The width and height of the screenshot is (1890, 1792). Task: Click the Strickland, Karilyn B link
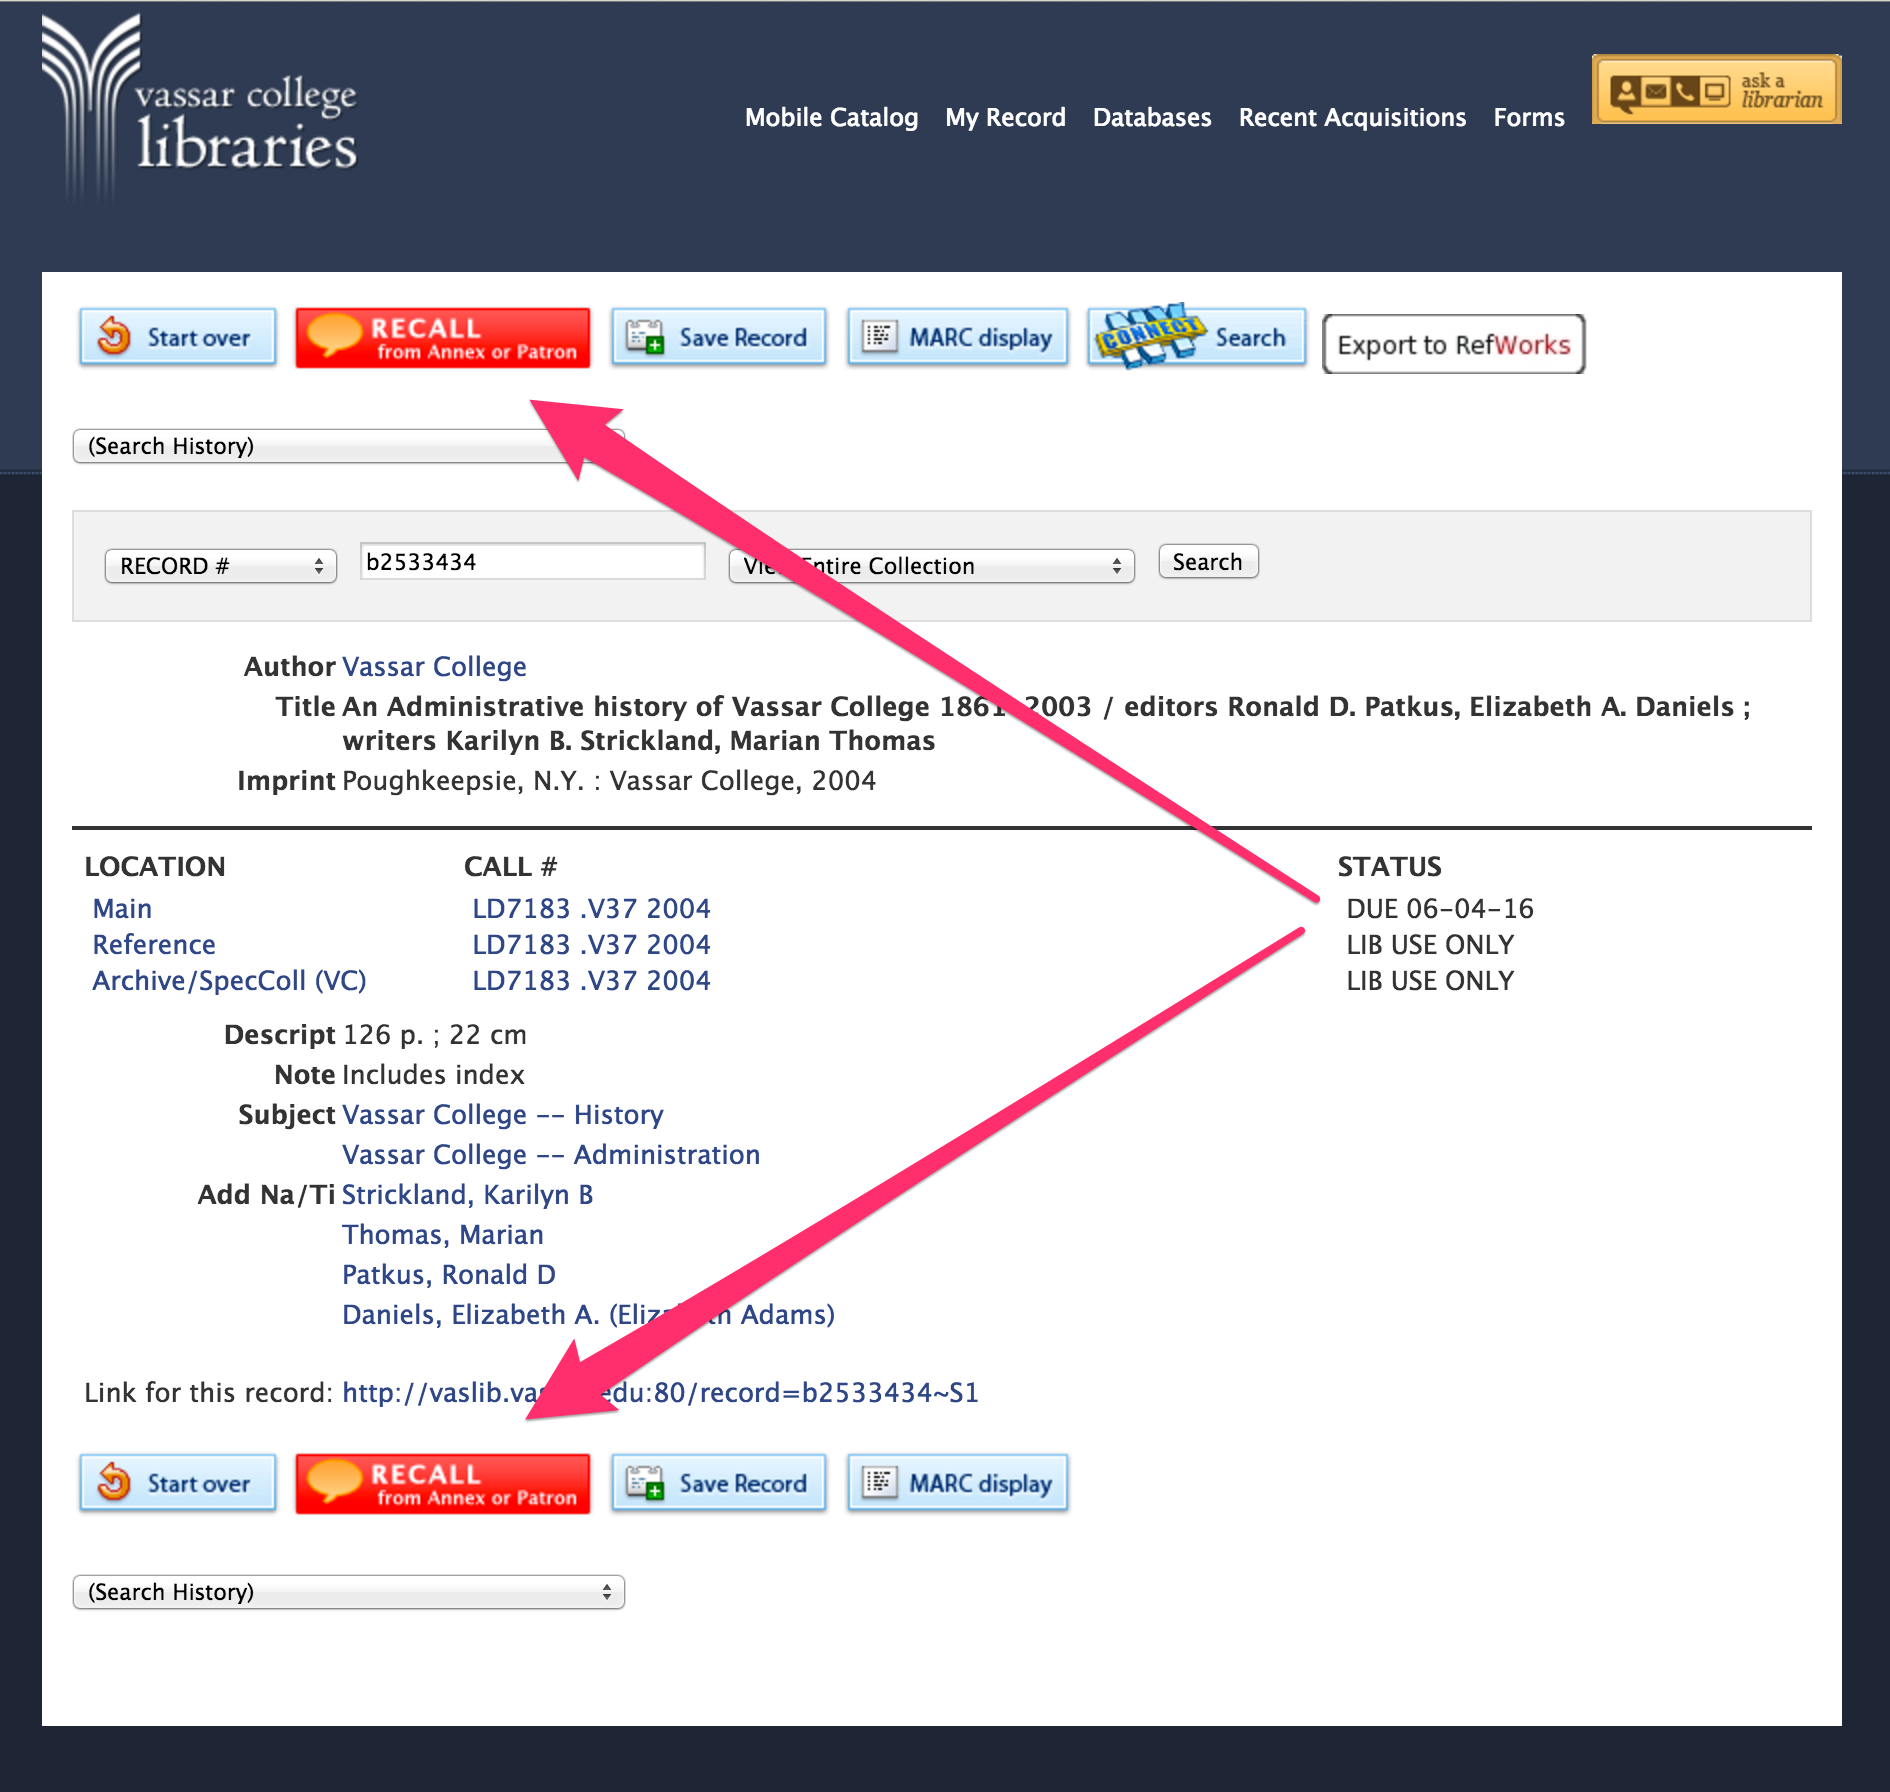point(468,1195)
